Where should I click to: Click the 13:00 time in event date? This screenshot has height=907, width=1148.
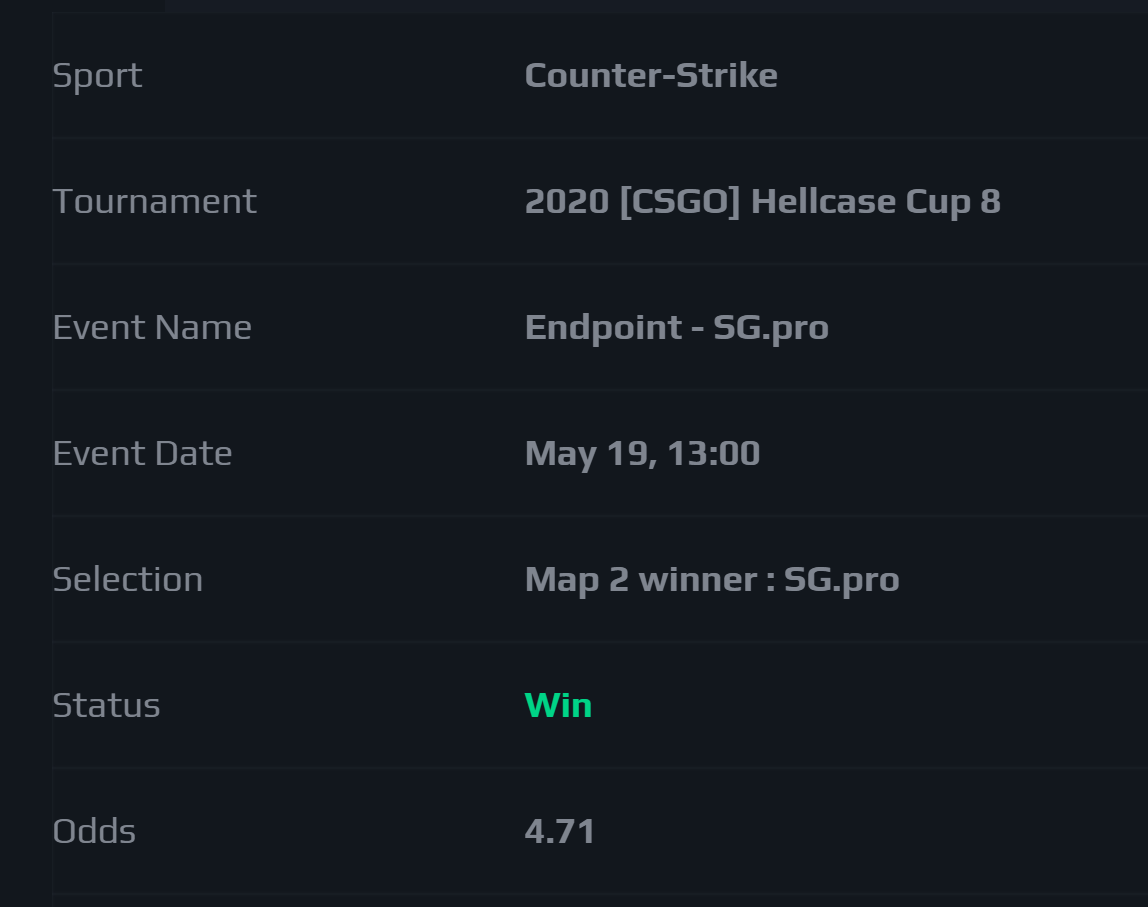[714, 453]
